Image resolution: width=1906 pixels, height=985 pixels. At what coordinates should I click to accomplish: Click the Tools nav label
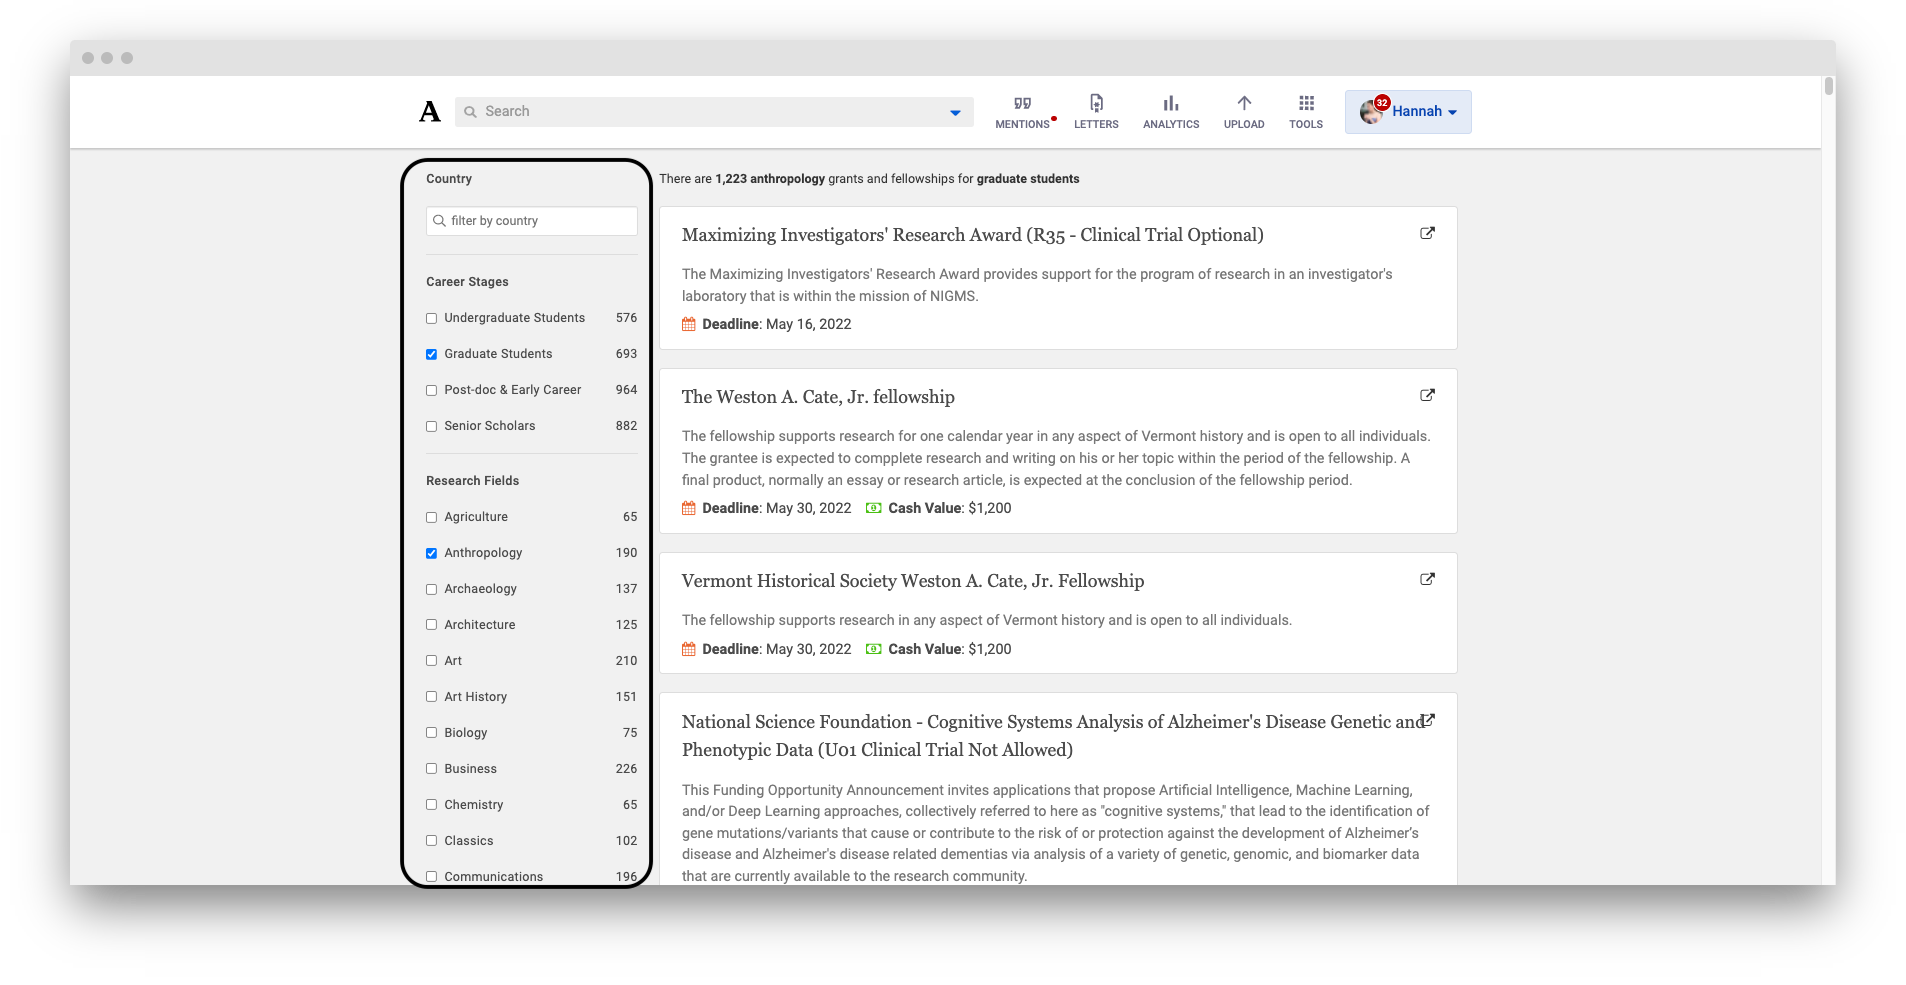pyautogui.click(x=1306, y=124)
